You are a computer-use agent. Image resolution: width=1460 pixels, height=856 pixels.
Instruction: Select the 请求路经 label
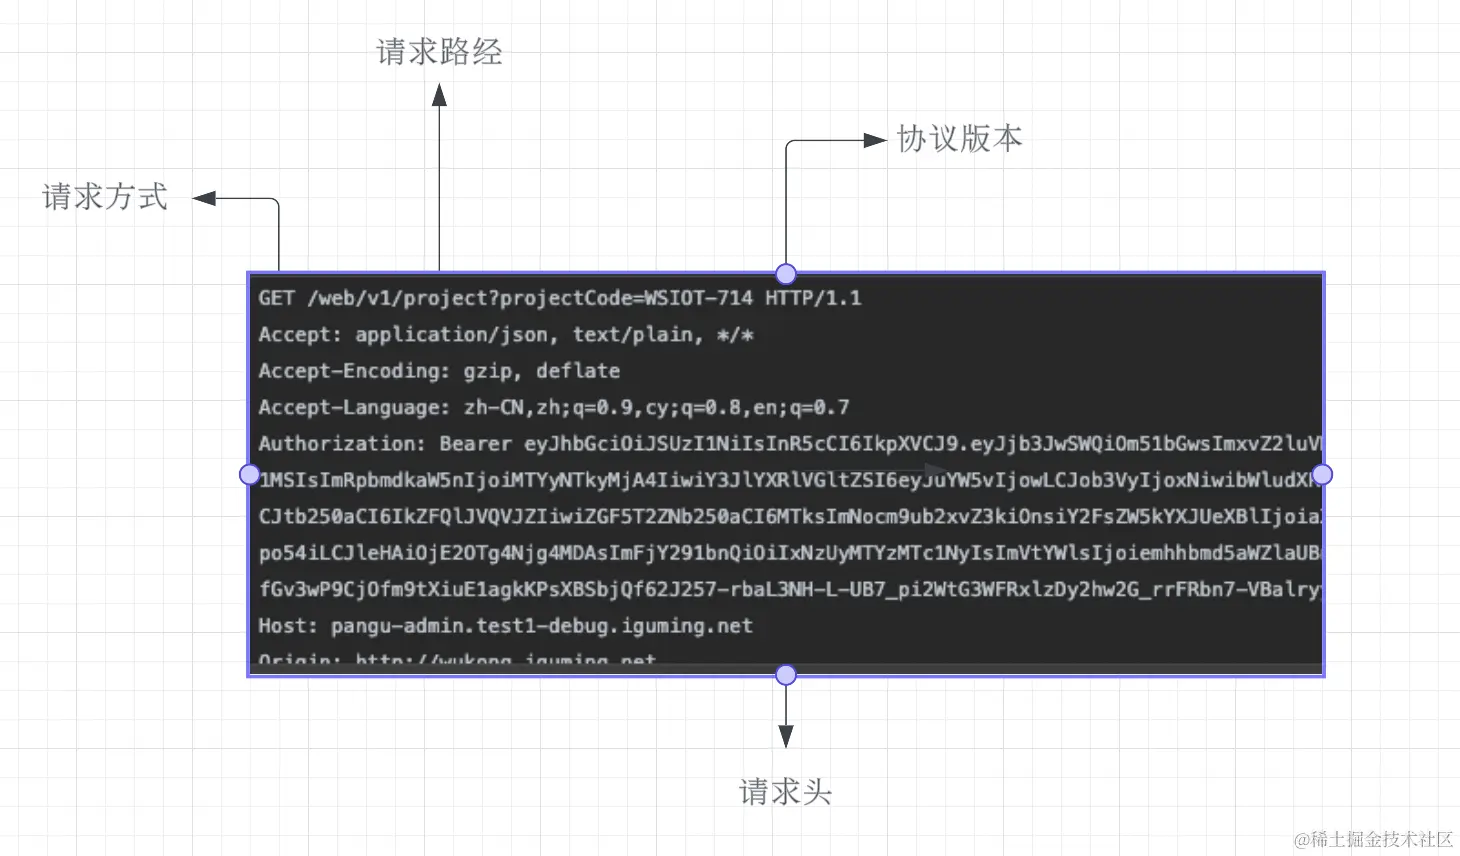439,52
